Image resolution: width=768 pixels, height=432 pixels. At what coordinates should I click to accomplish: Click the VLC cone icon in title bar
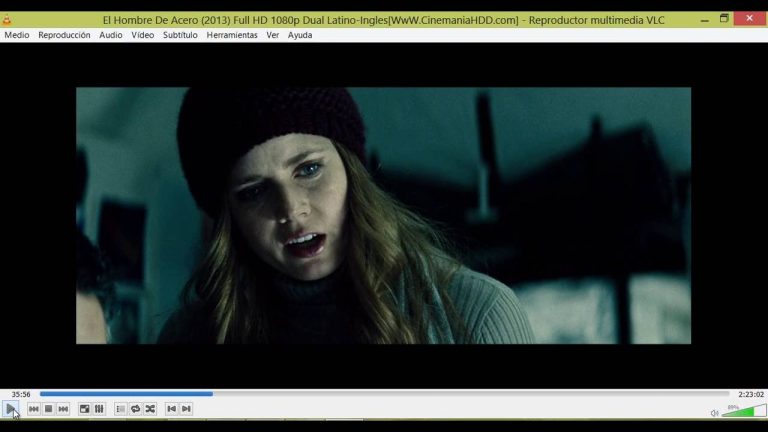pyautogui.click(x=7, y=20)
